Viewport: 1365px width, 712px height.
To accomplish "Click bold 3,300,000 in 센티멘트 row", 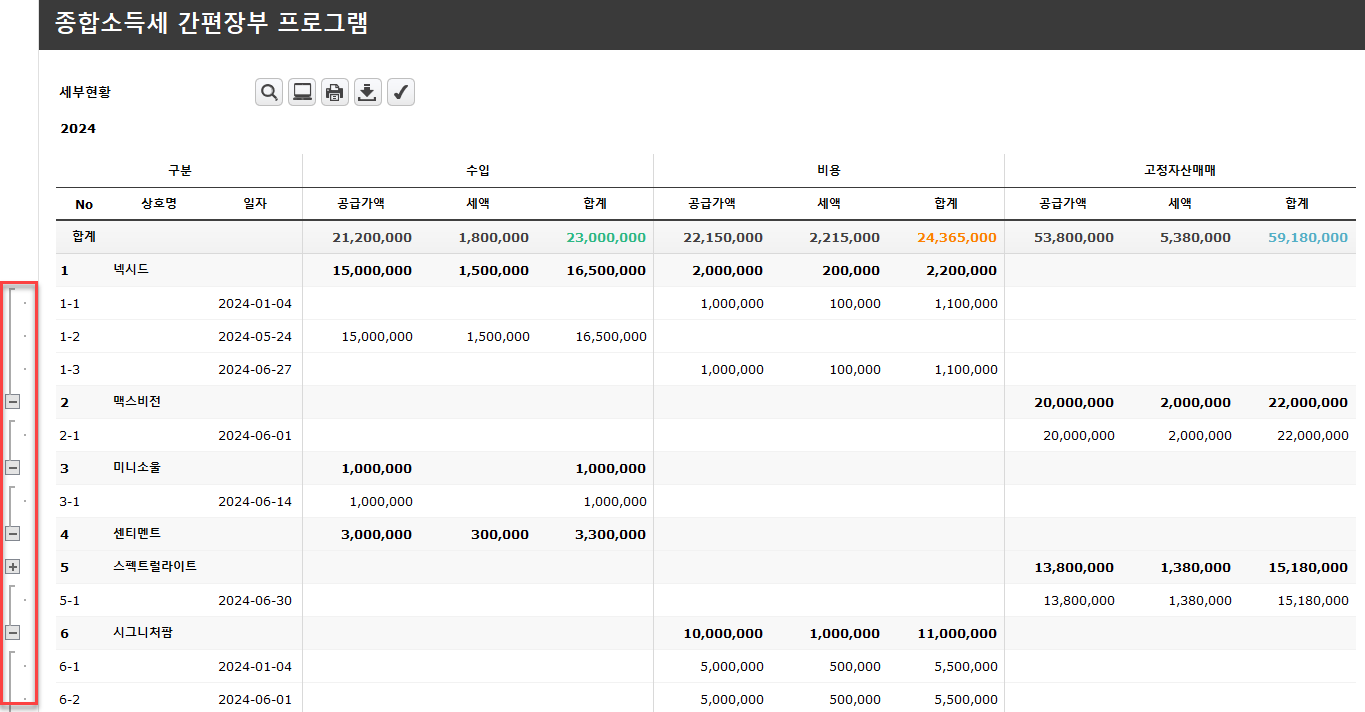I will point(610,534).
